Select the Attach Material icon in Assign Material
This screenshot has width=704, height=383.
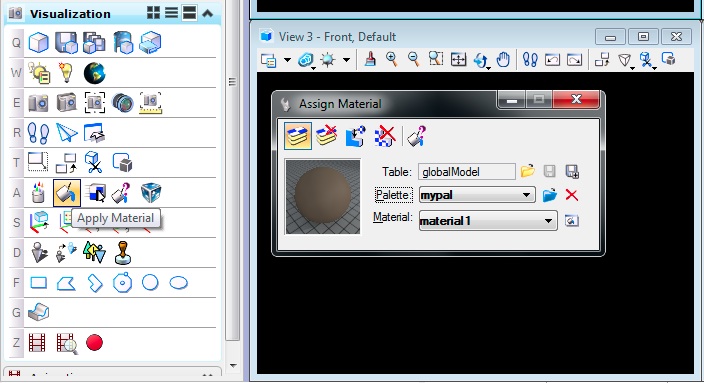coord(355,136)
